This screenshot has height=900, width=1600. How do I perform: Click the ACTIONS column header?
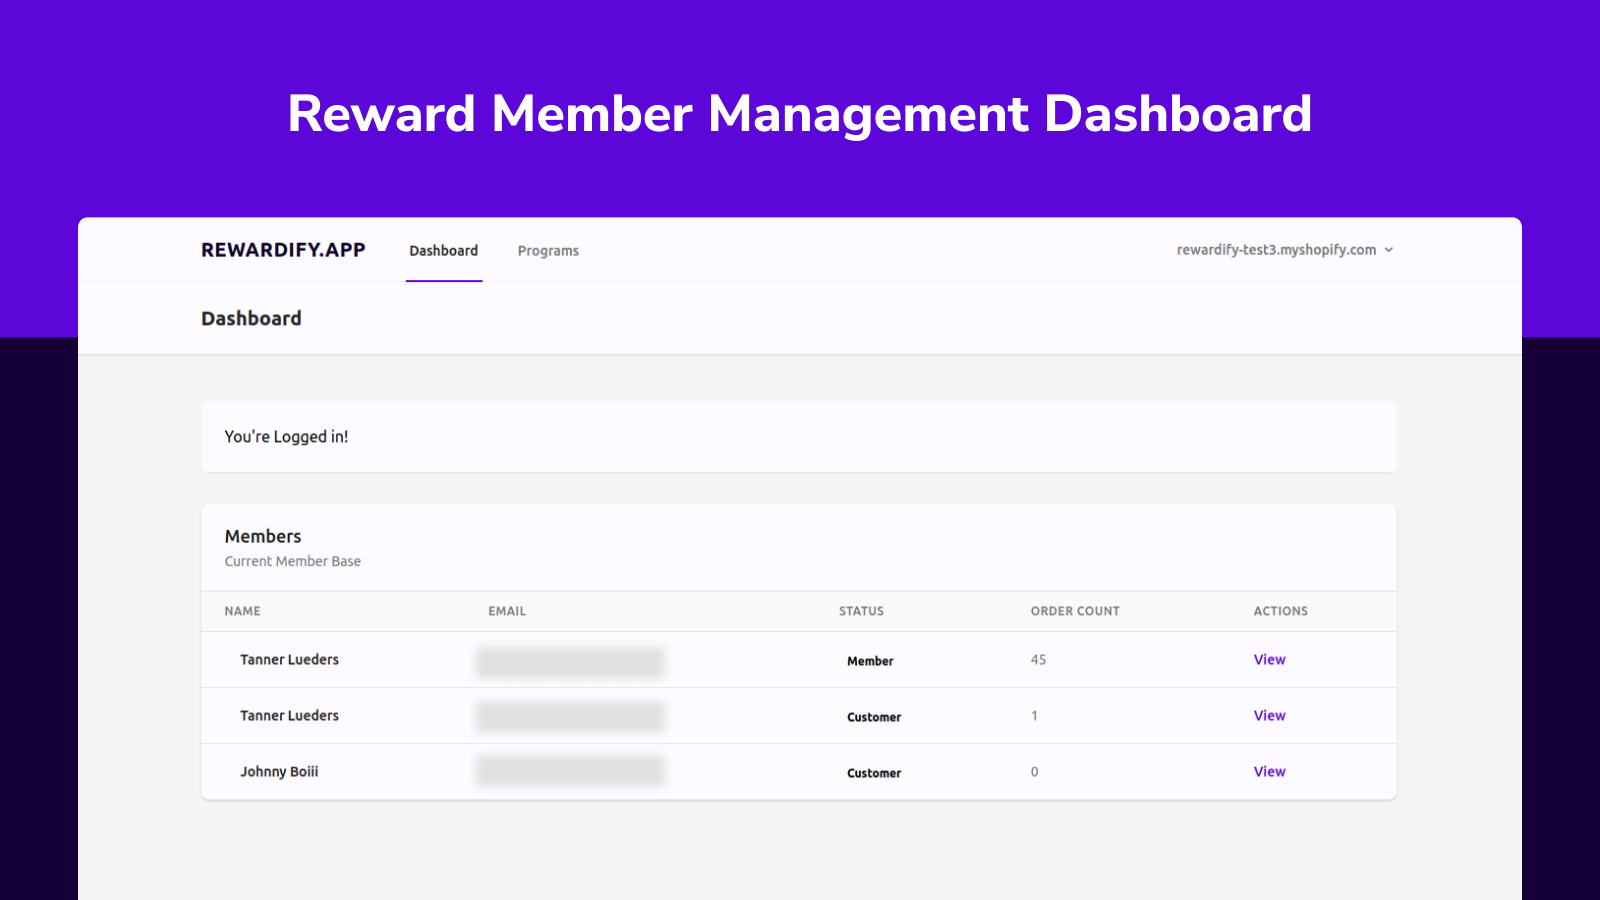coord(1280,611)
